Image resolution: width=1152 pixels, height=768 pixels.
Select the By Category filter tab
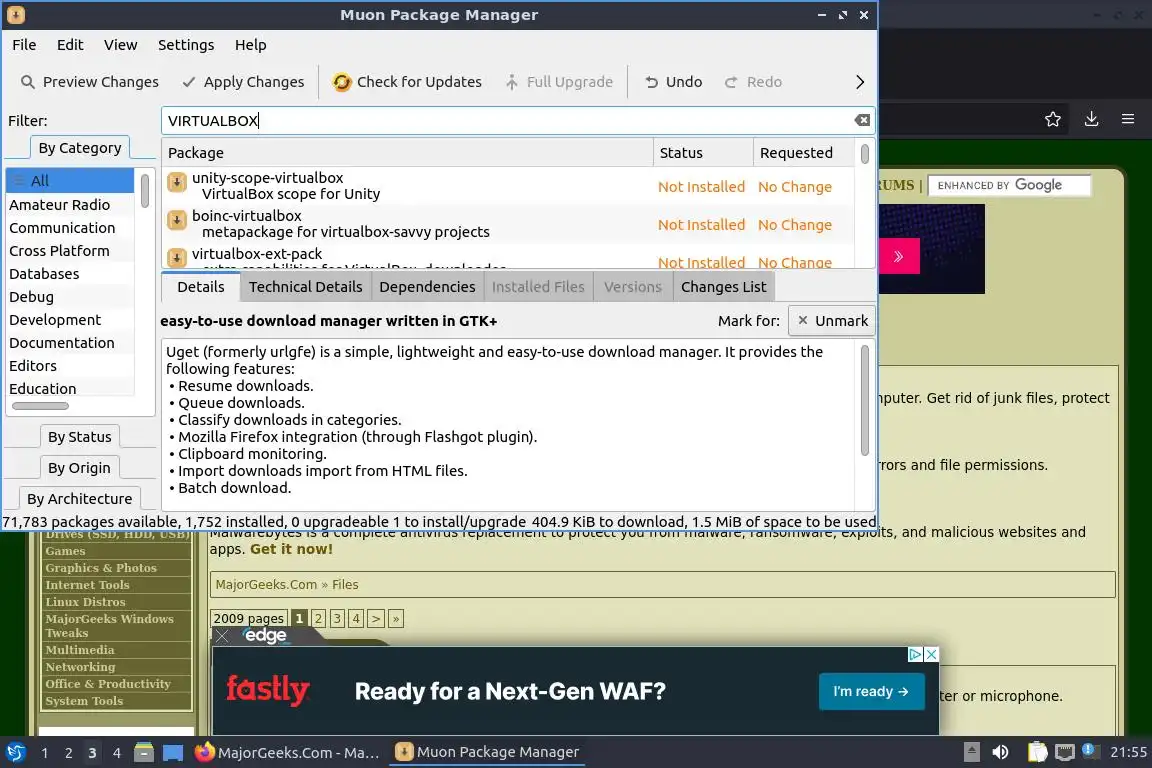[79, 148]
